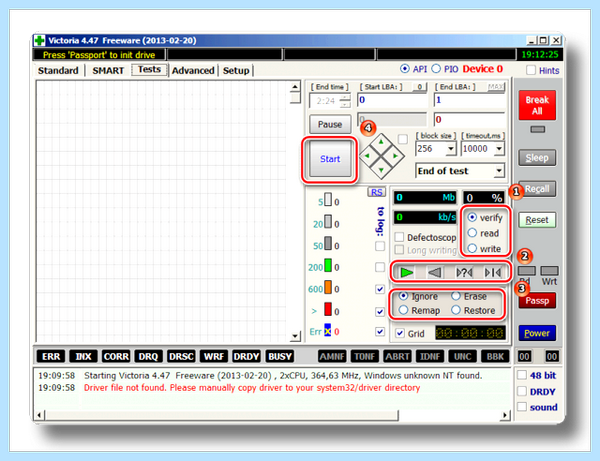Click the Start LBA input field
Image resolution: width=600 pixels, height=461 pixels.
coord(393,100)
